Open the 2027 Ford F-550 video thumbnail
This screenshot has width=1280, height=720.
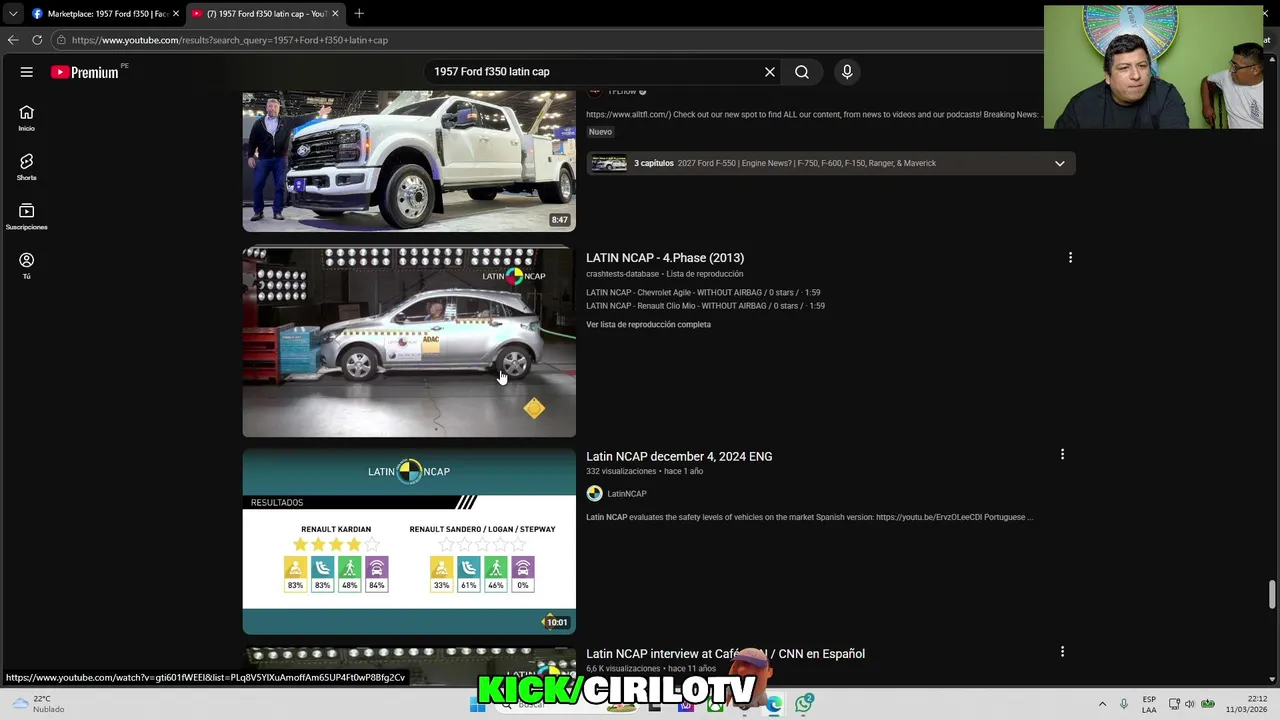click(409, 161)
